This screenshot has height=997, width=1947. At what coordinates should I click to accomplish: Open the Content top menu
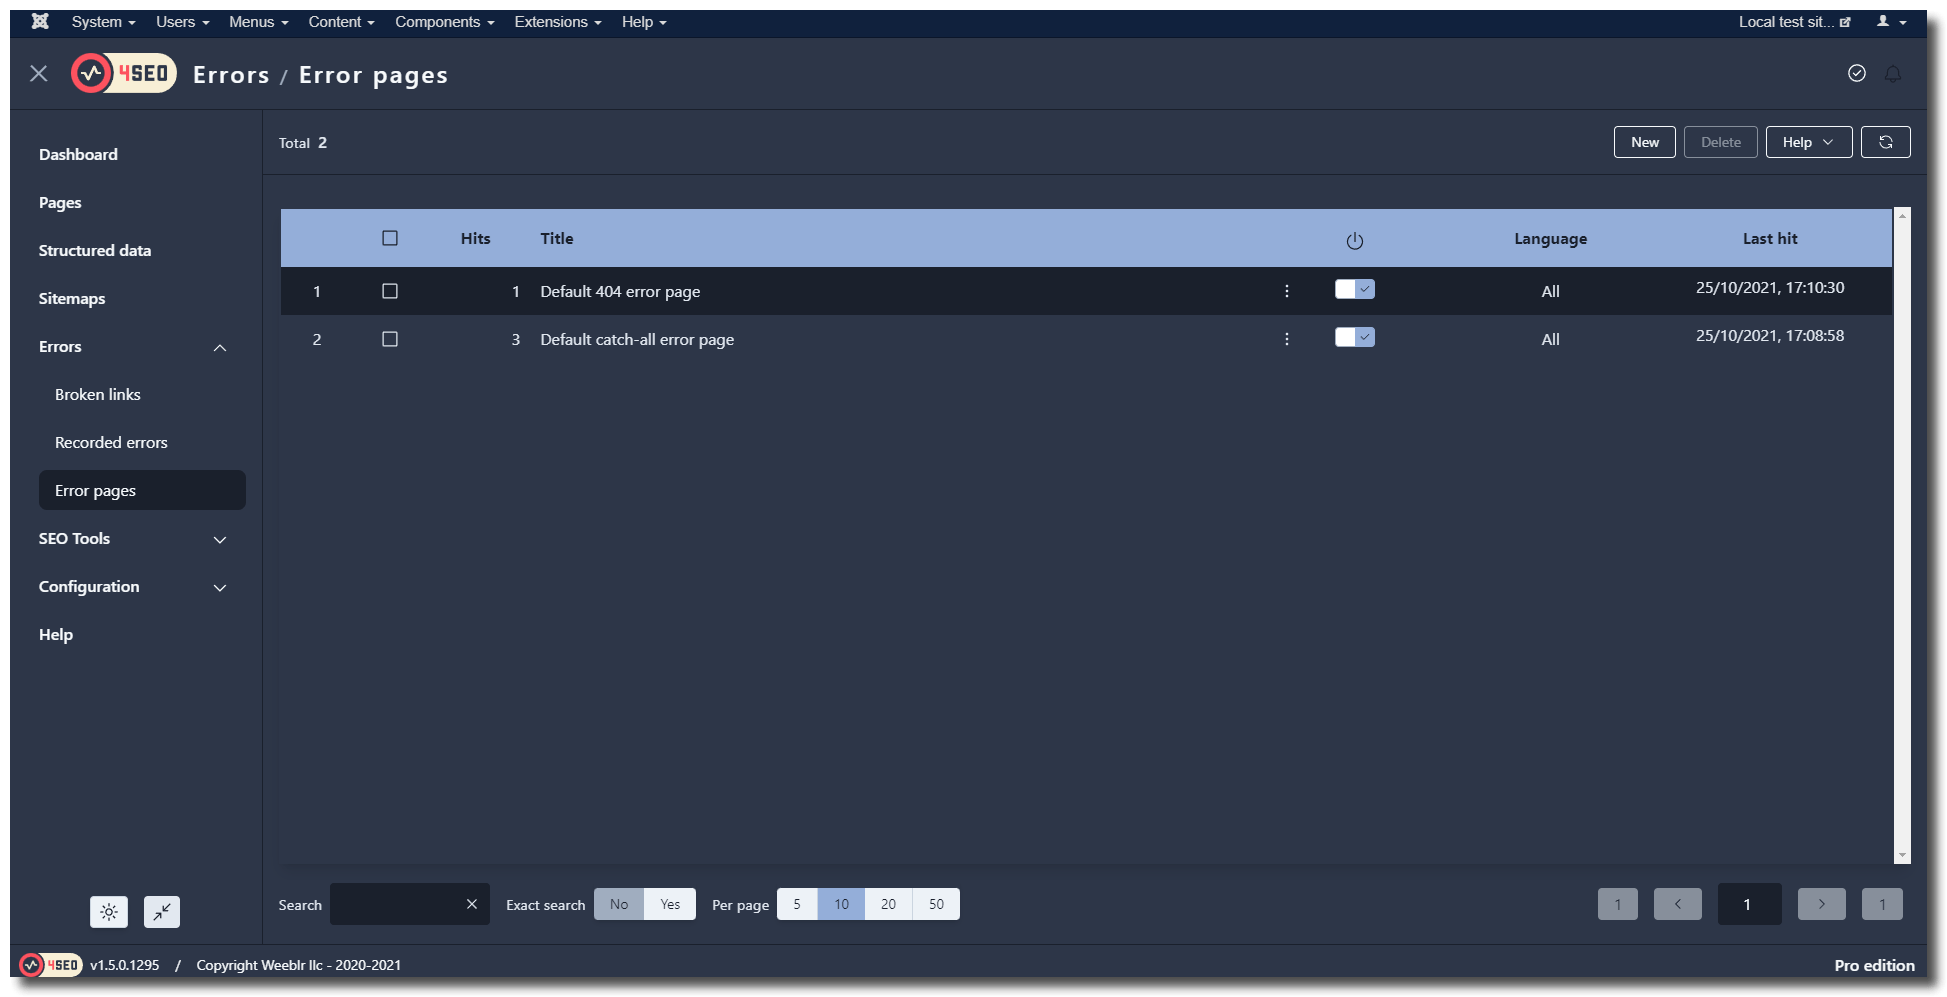(341, 21)
